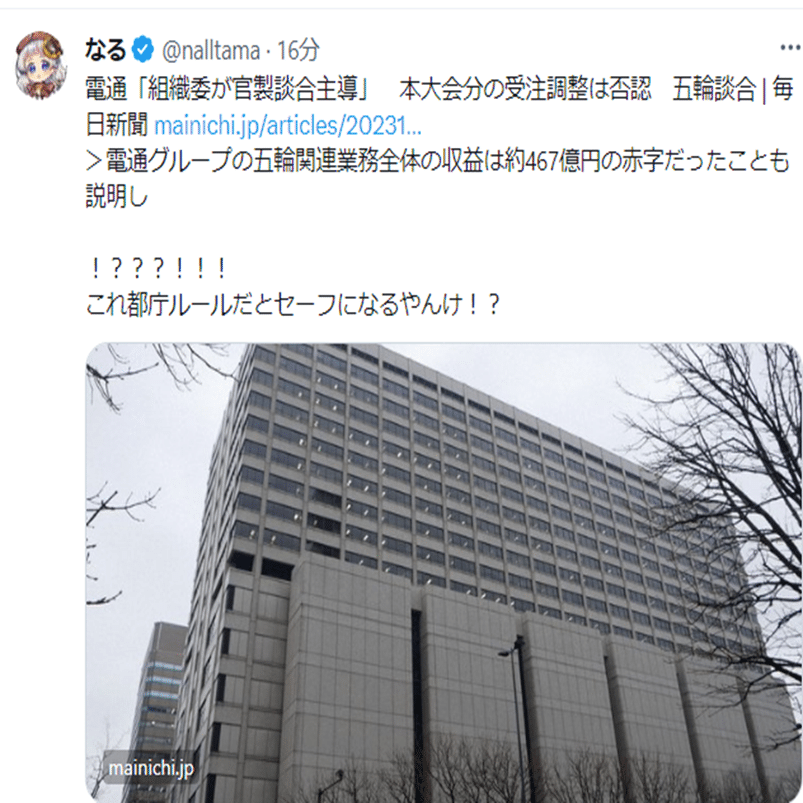Click the display name なる

click(x=105, y=50)
